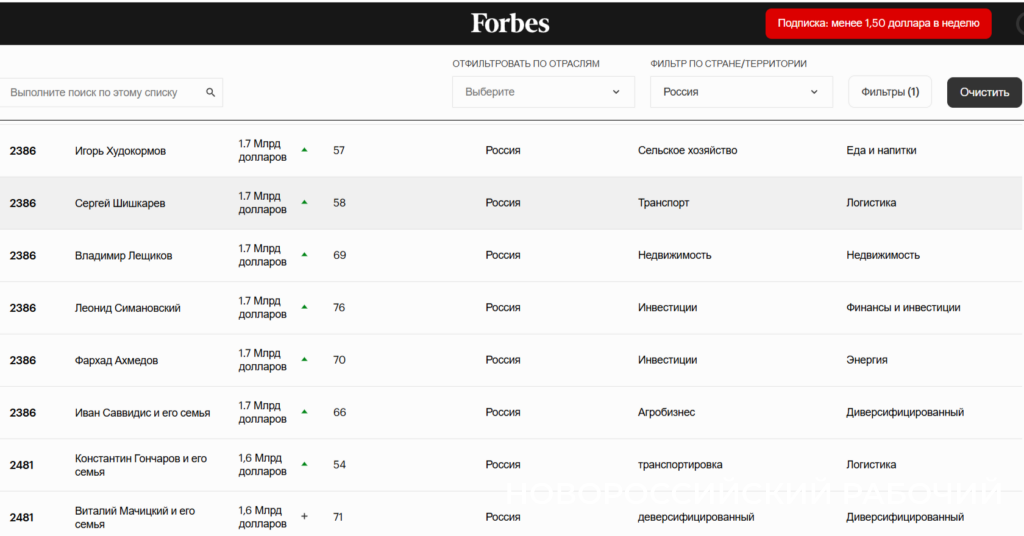Open Леонид Симановский profile
Viewport: 1024px width, 536px height.
(x=127, y=308)
